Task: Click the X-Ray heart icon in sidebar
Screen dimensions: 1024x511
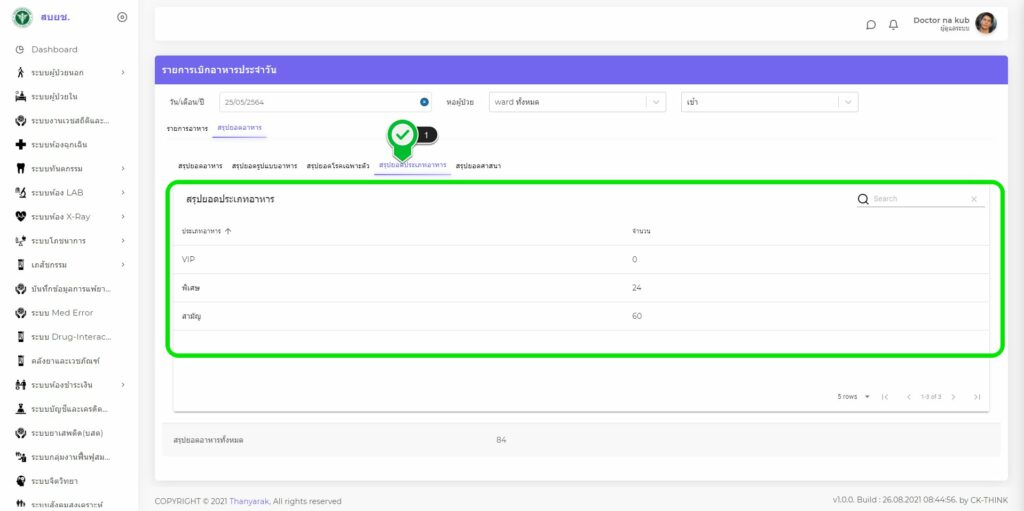Action: point(20,216)
